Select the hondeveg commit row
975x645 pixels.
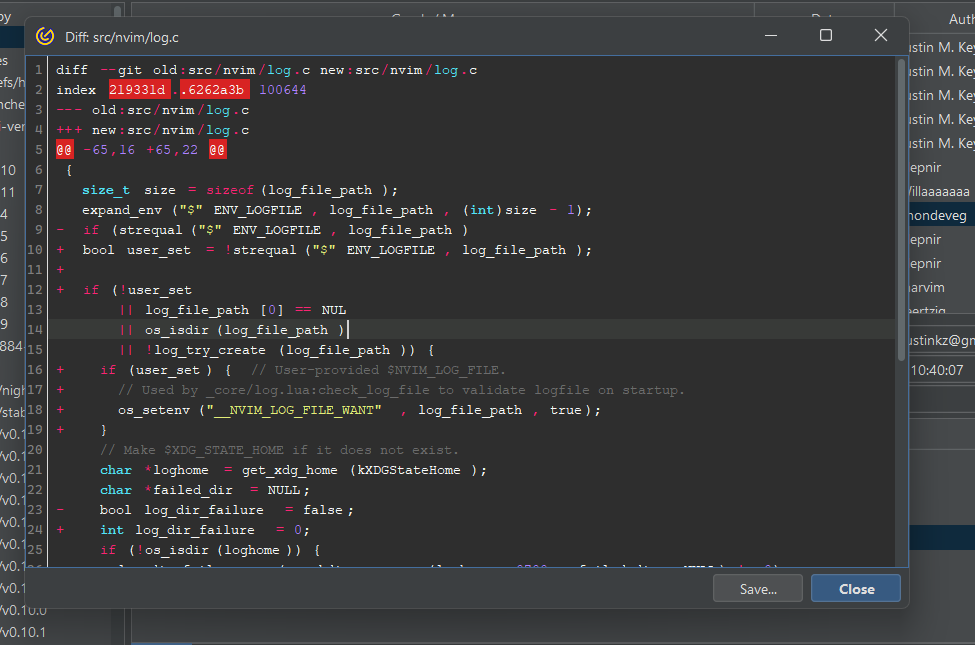pyautogui.click(x=940, y=217)
